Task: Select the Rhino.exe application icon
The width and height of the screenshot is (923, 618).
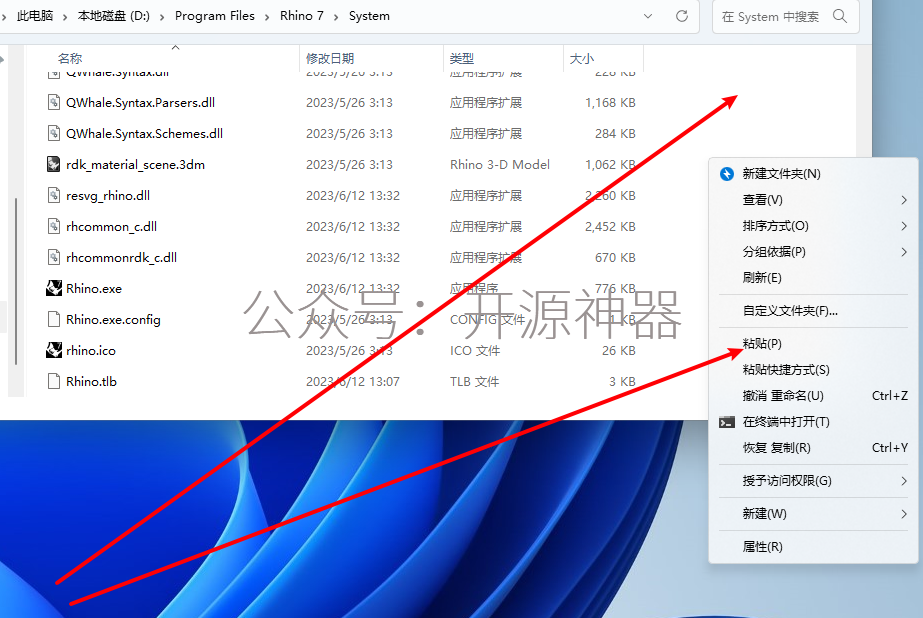Action: [x=54, y=288]
